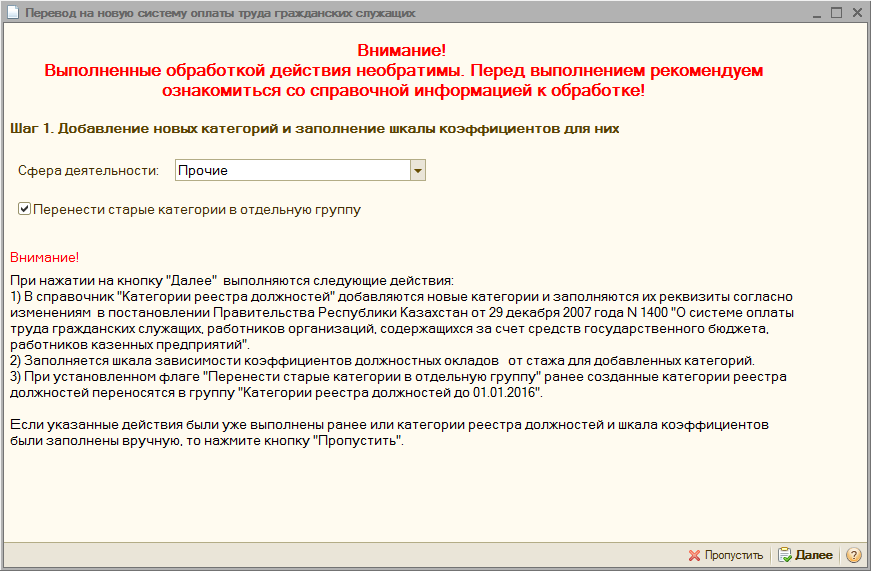Click the 'При нажатии на кнопку Далее' line

point(231,281)
